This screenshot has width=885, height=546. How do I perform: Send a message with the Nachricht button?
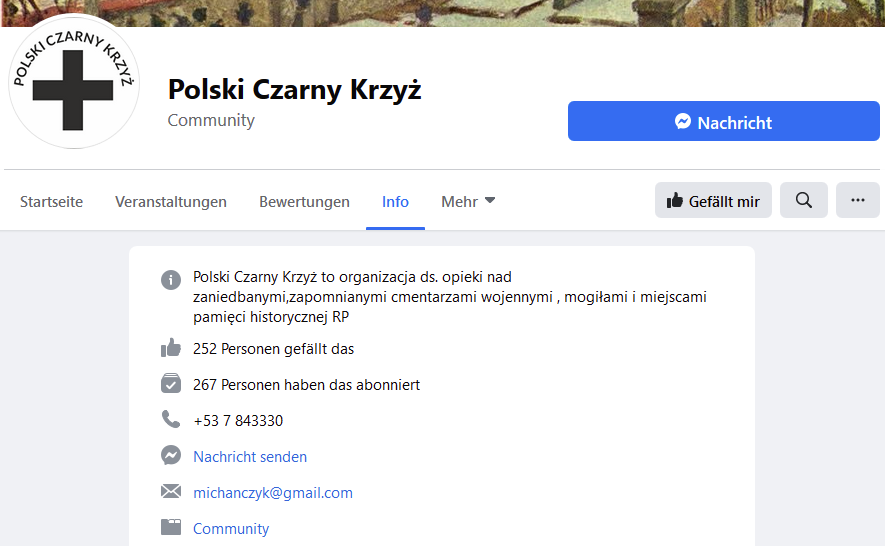coord(724,121)
